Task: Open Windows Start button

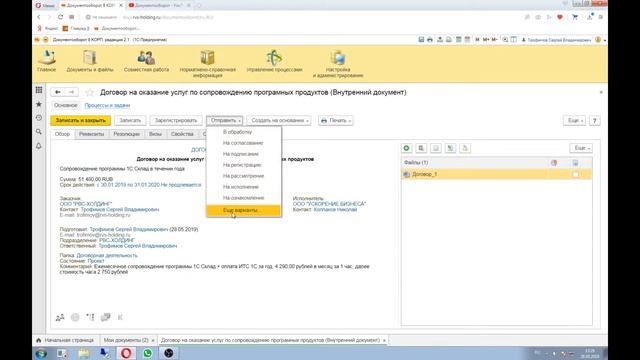Action: click(x=41, y=353)
